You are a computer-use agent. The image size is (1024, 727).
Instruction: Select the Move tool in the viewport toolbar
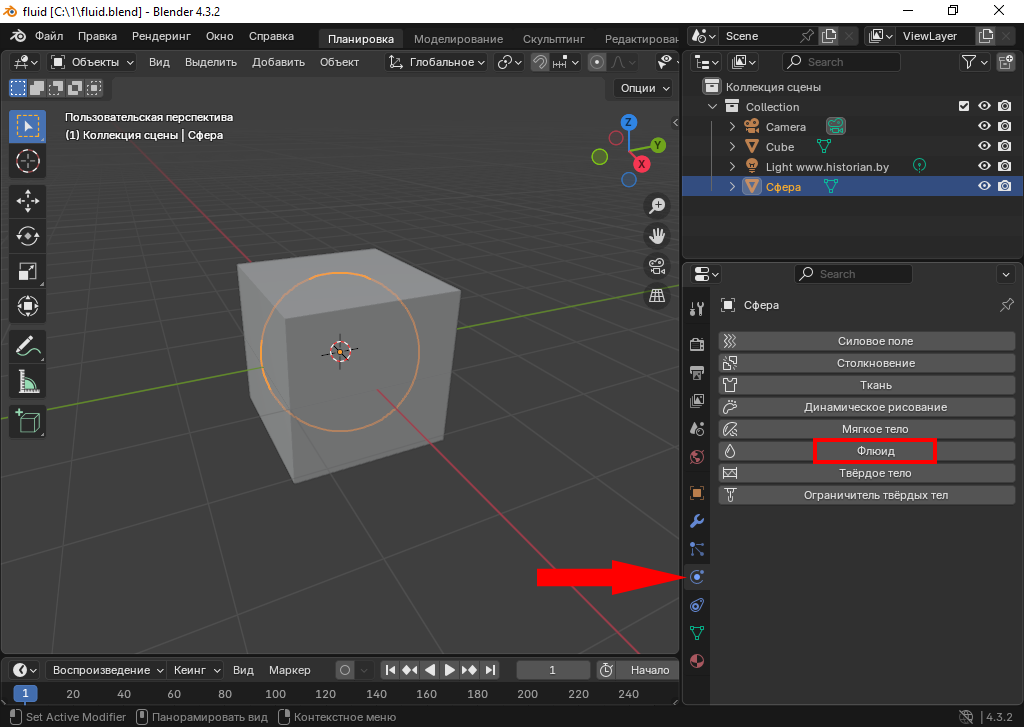[x=27, y=201]
